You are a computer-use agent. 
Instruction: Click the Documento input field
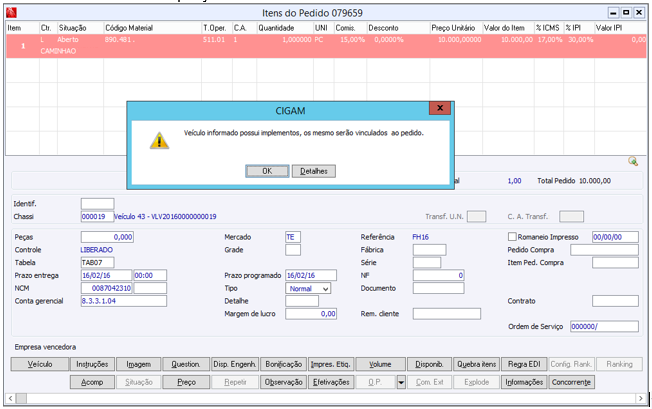439,288
